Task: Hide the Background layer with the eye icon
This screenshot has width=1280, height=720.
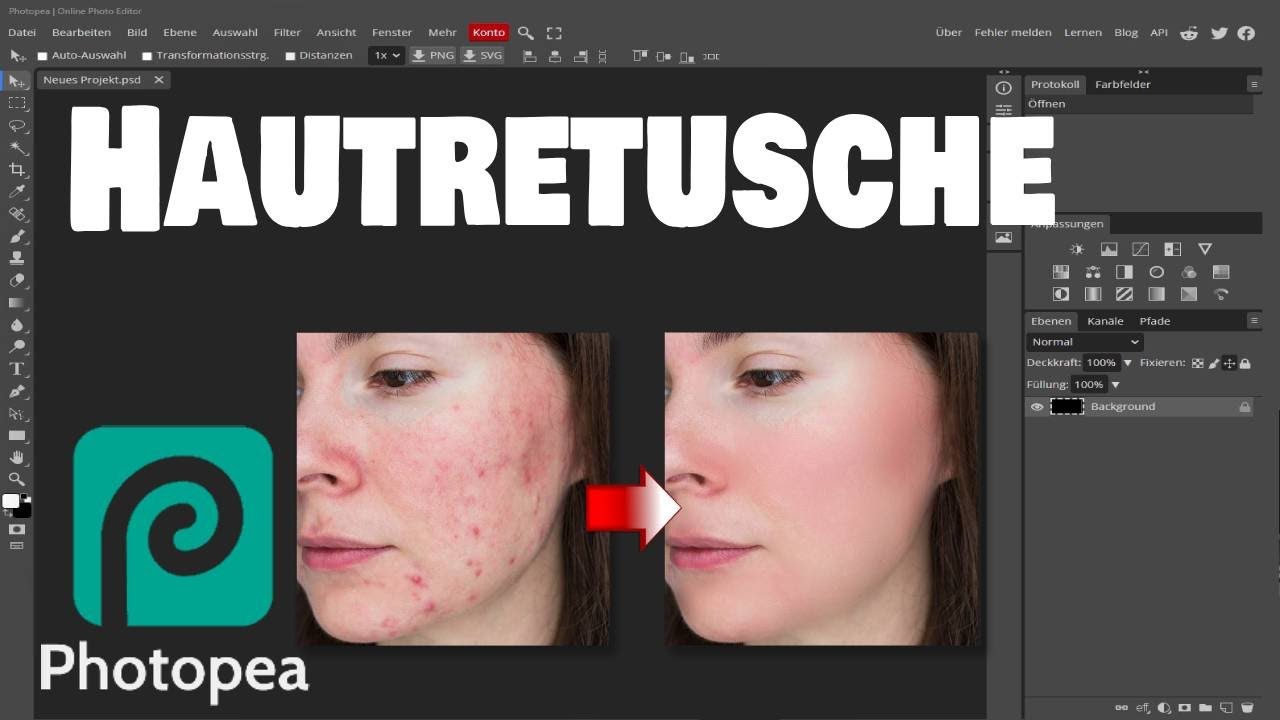Action: [x=1037, y=407]
